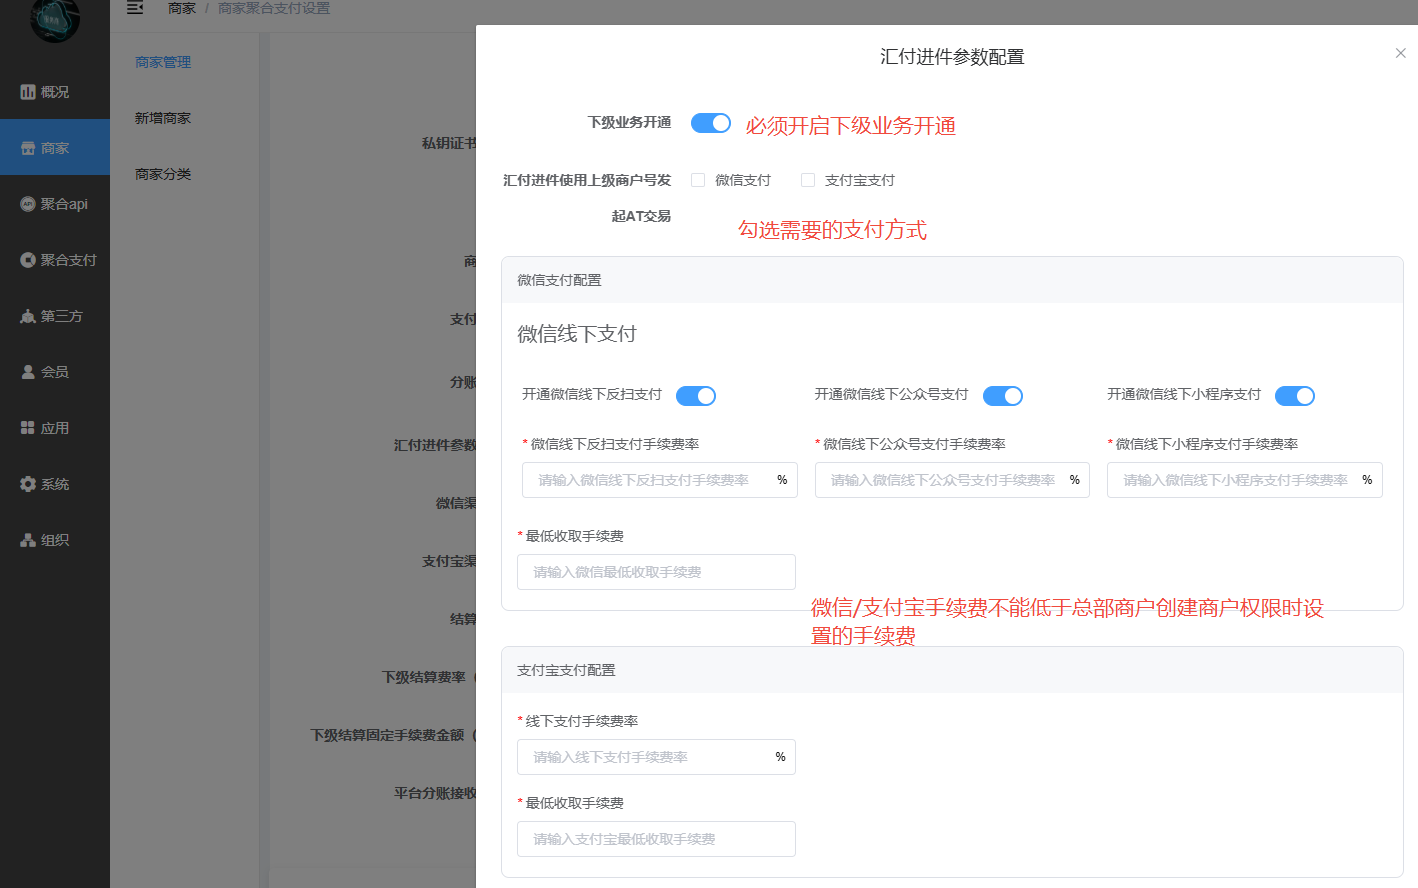Select 商家管理 in the submenu

coord(163,62)
